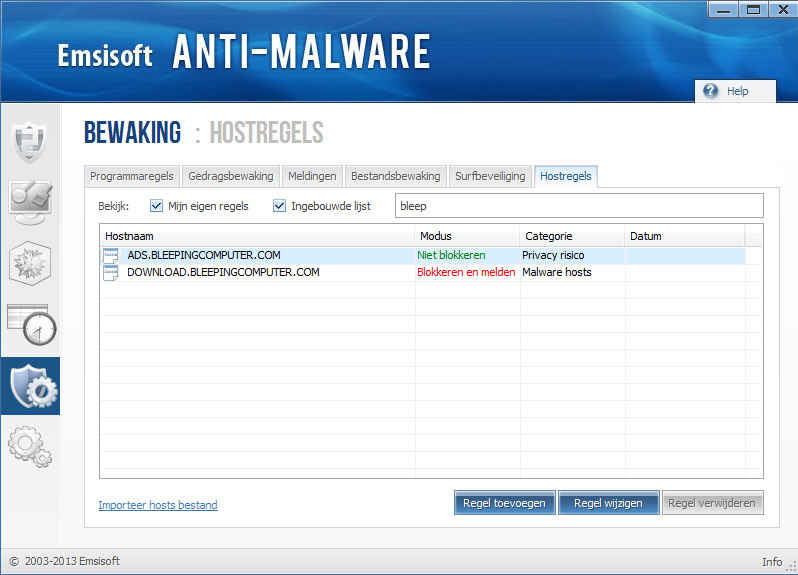This screenshot has height=575, width=798.
Task: Open the Scan Computer sidebar icon
Action: pyautogui.click(x=30, y=202)
